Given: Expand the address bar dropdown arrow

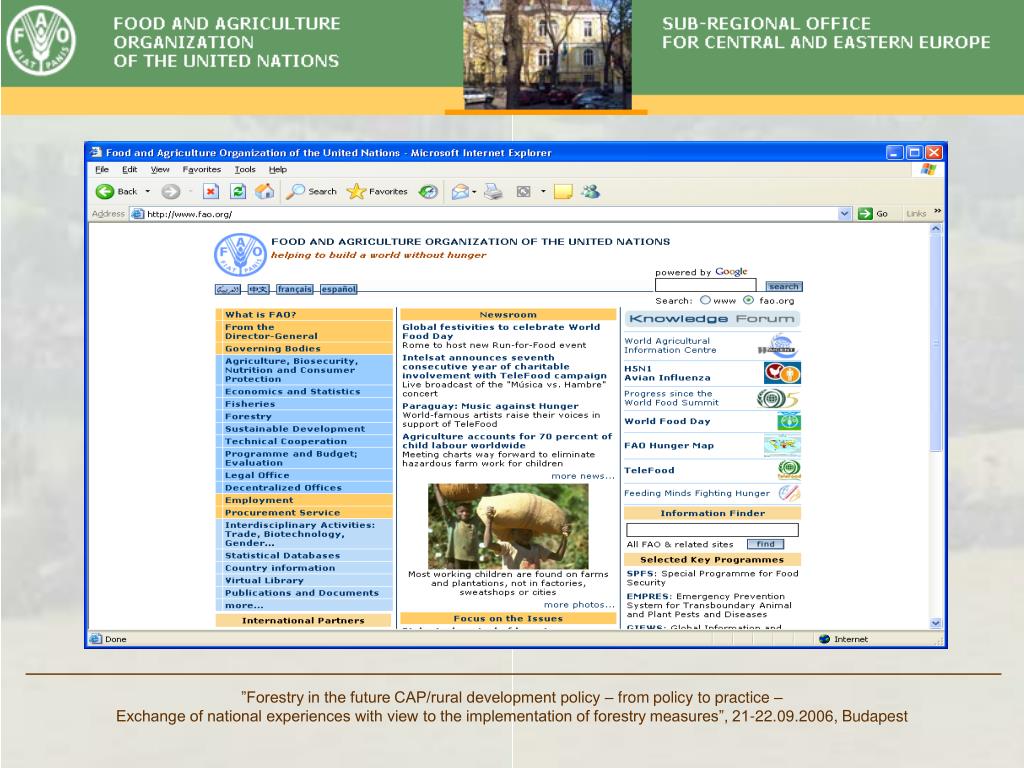Looking at the screenshot, I should pyautogui.click(x=844, y=214).
